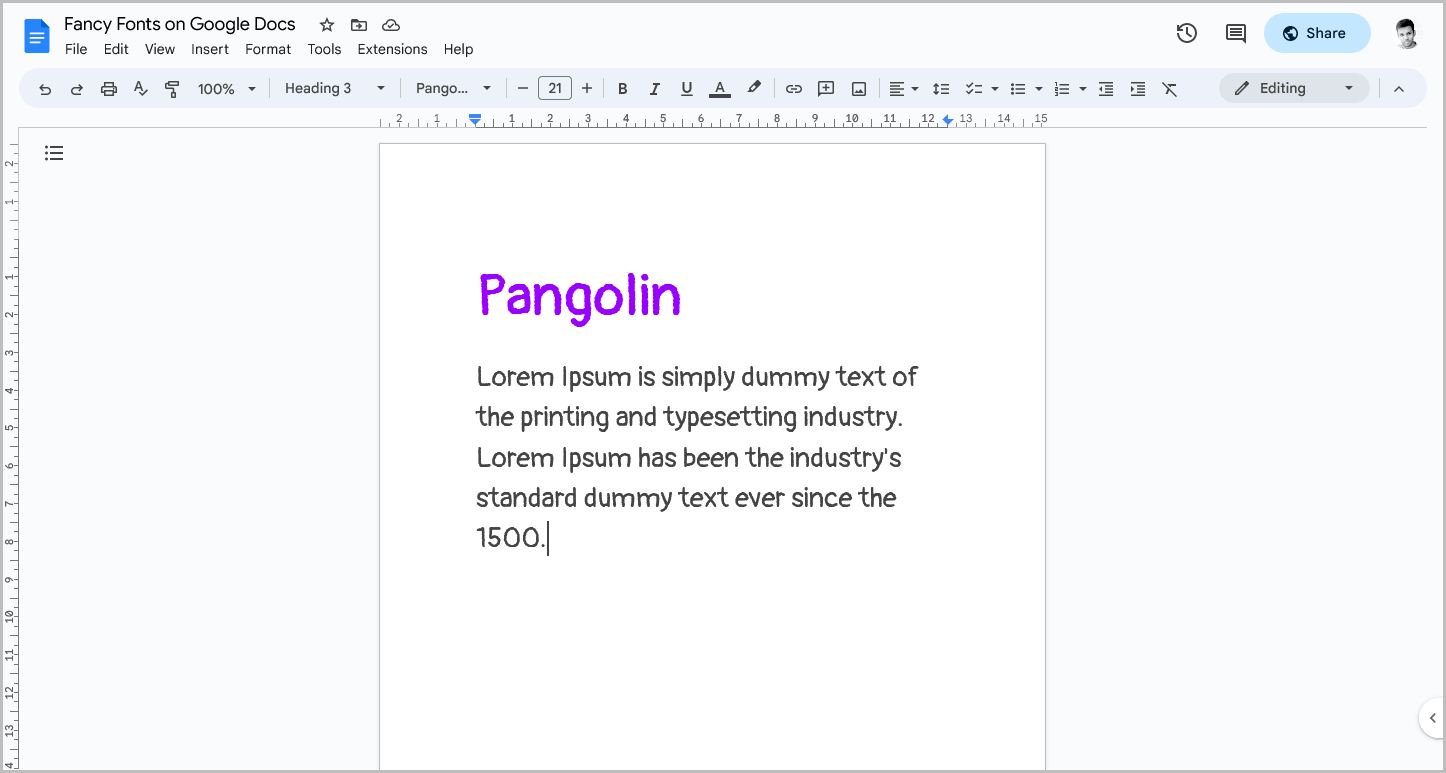This screenshot has width=1446, height=773.
Task: Click the font size input field
Action: pyautogui.click(x=555, y=88)
